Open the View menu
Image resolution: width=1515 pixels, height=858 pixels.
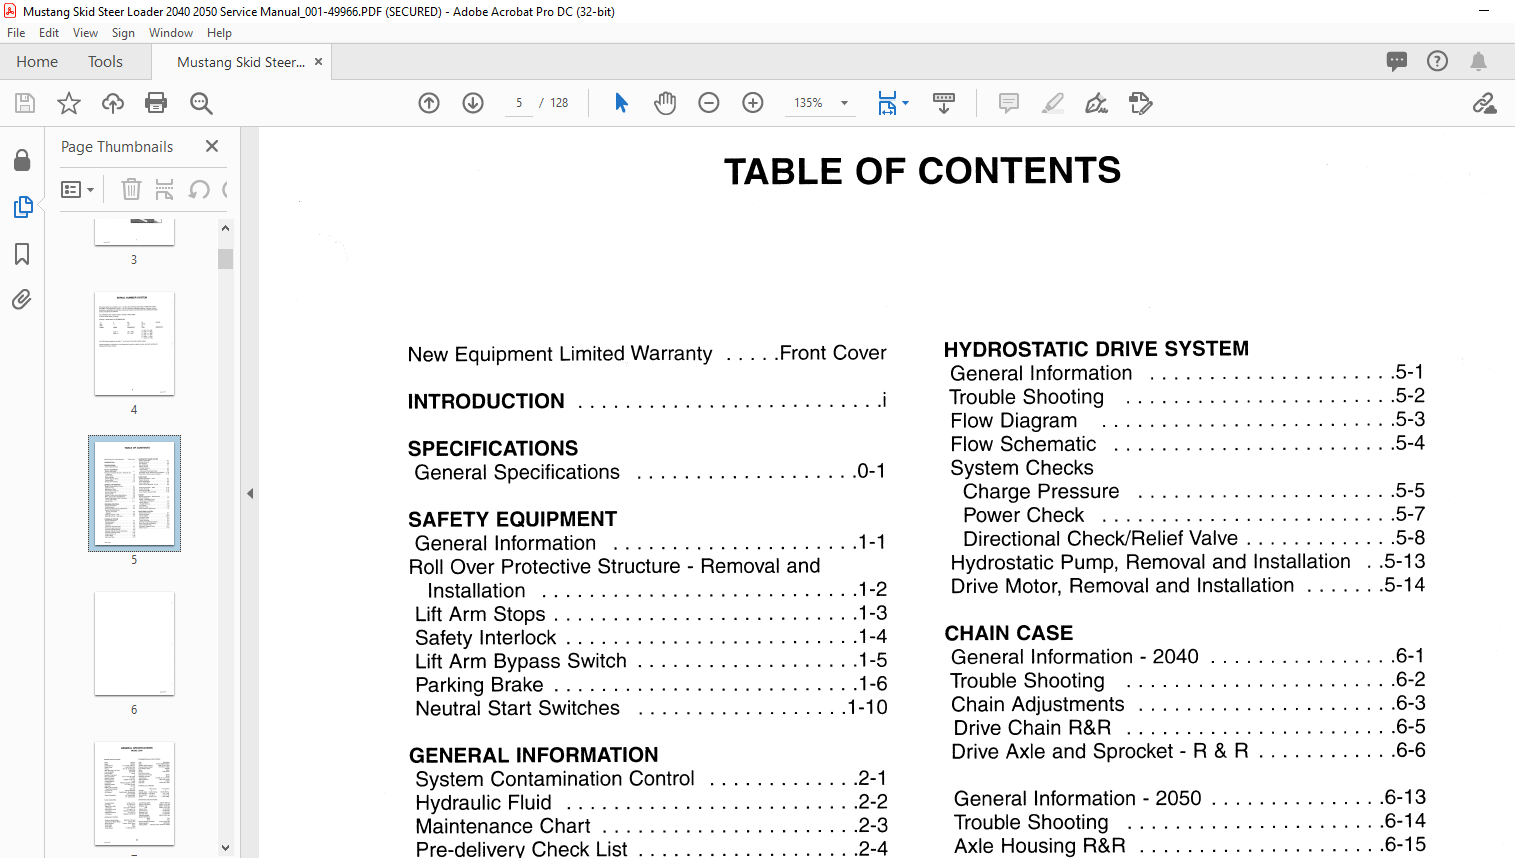click(x=85, y=33)
